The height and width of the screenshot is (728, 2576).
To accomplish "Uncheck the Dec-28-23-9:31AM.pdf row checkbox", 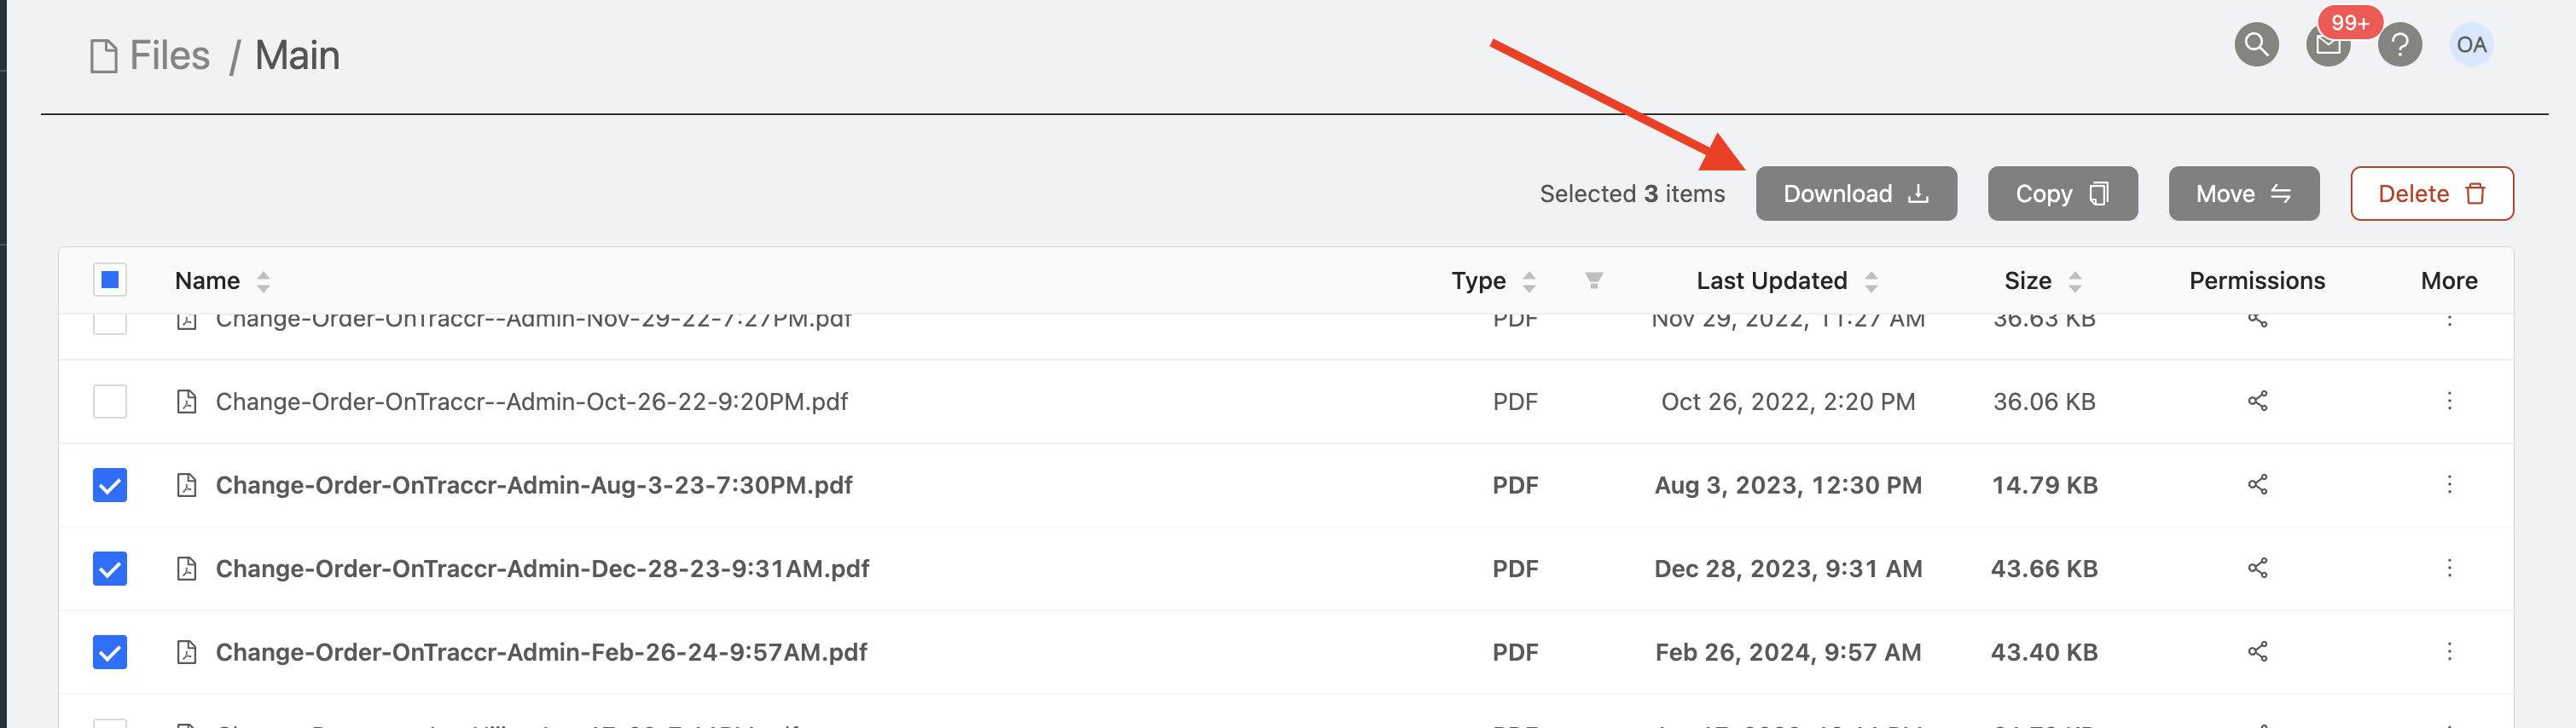I will (x=110, y=568).
